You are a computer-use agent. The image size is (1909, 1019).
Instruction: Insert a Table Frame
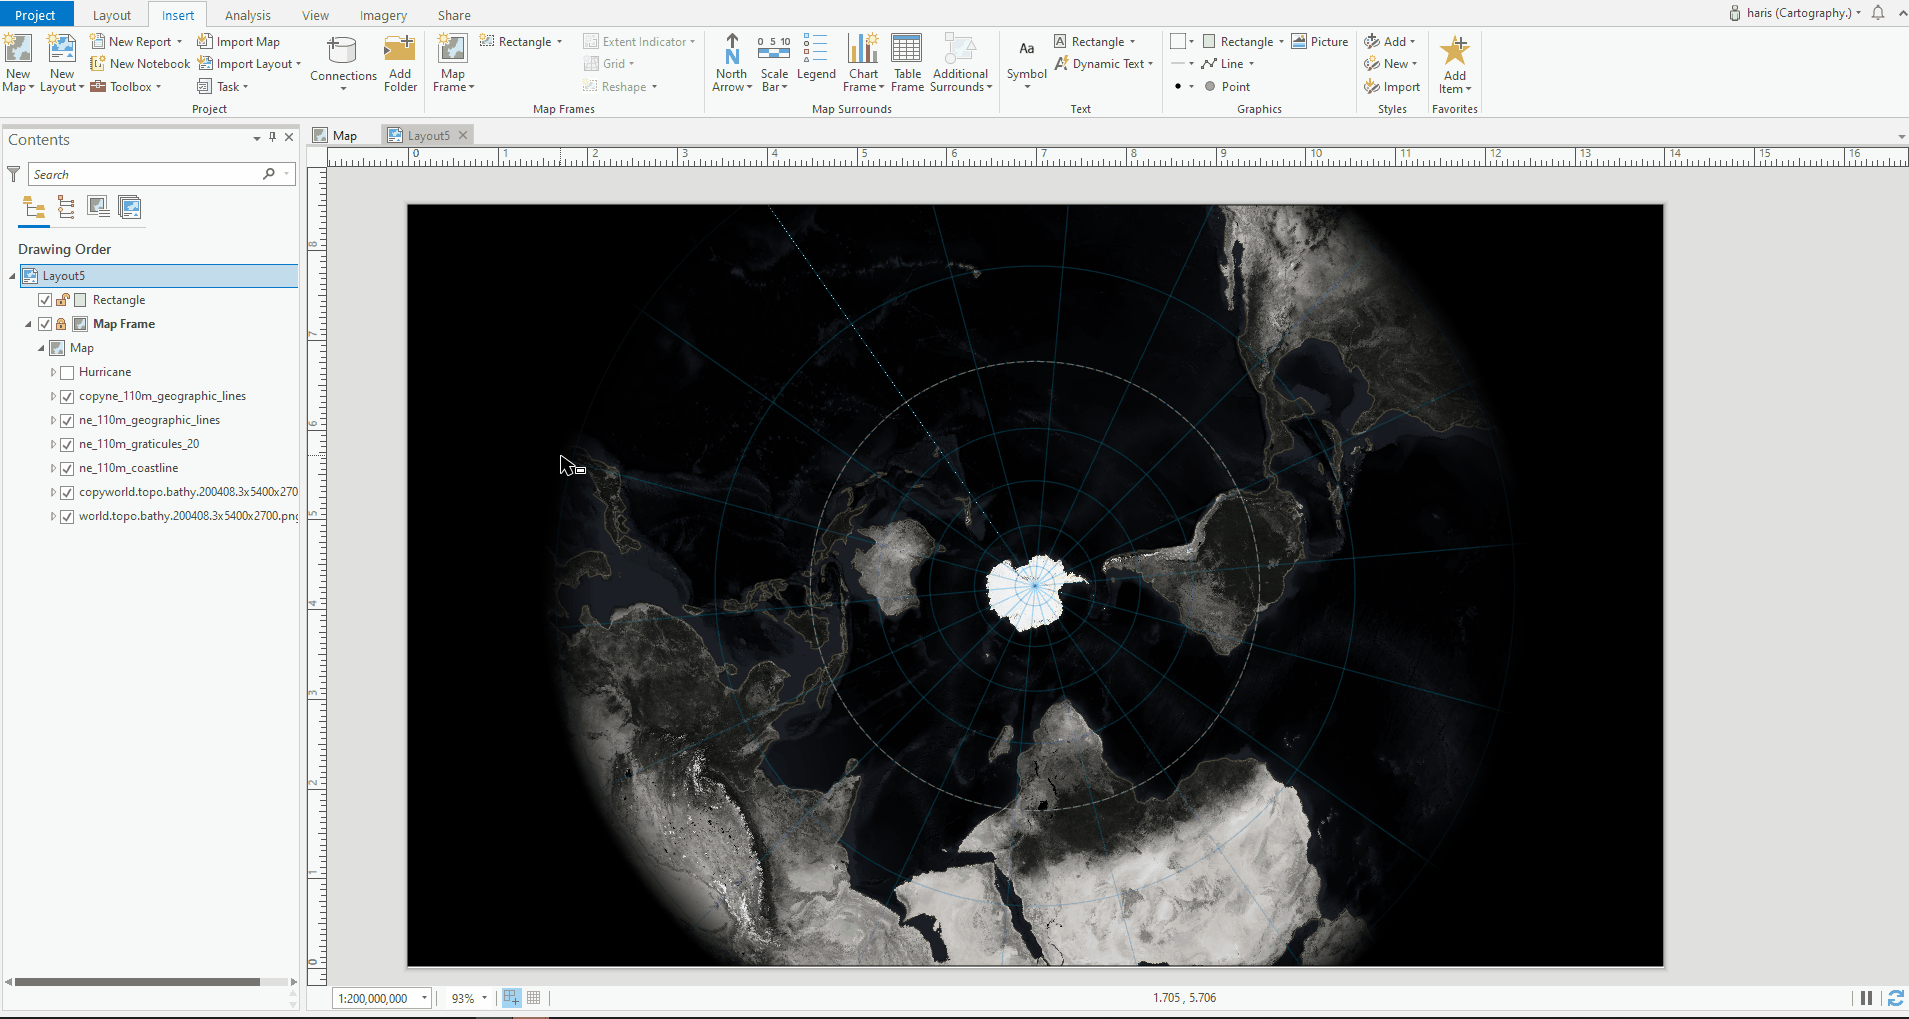907,63
